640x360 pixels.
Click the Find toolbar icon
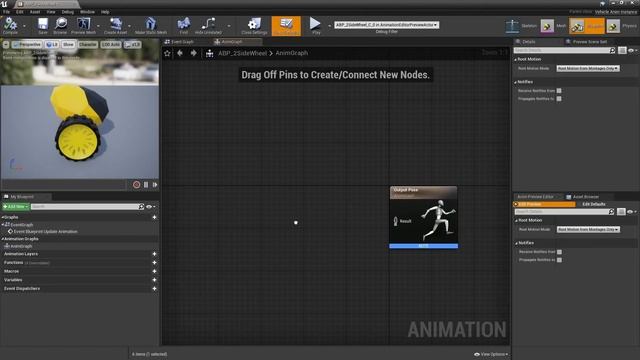point(184,25)
